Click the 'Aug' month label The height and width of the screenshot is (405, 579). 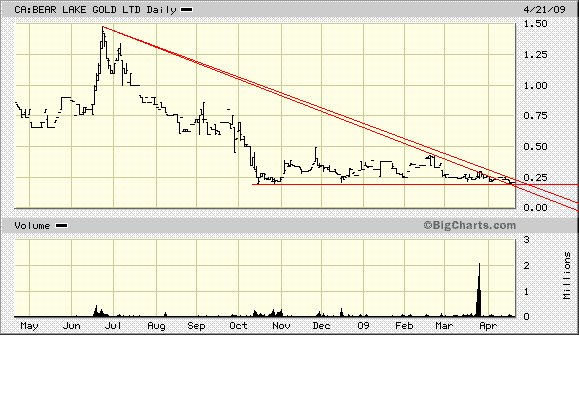pyautogui.click(x=156, y=326)
